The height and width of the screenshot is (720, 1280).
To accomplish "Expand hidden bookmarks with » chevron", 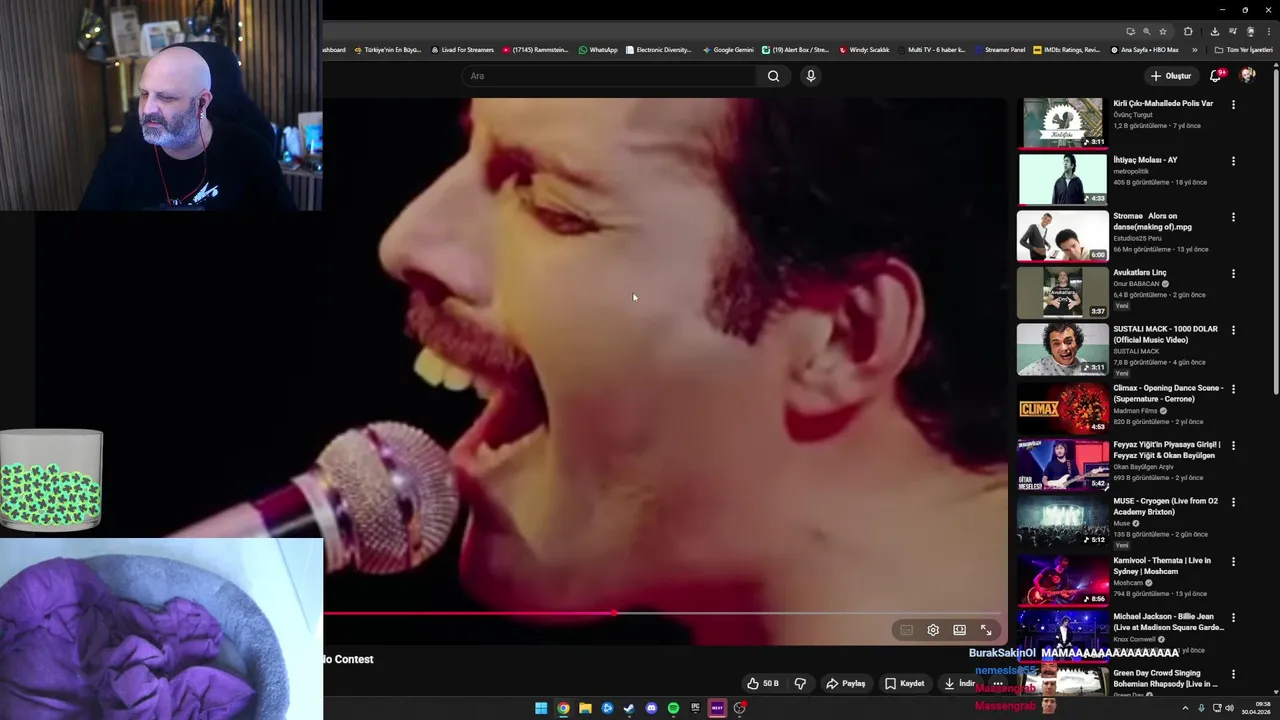I will click(x=1195, y=50).
